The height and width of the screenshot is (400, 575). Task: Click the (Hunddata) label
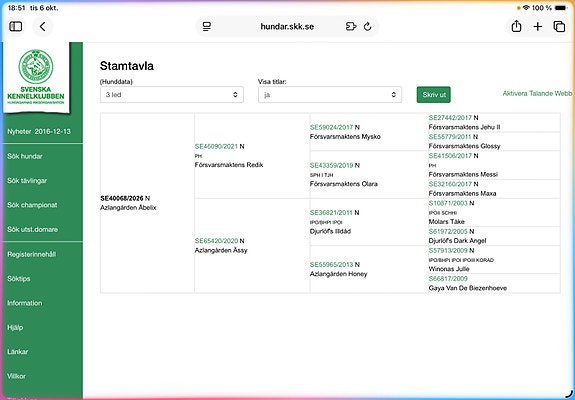[x=116, y=82]
